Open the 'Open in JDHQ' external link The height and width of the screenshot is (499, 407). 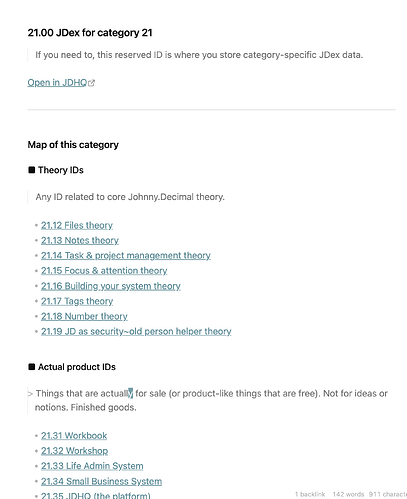pos(57,83)
